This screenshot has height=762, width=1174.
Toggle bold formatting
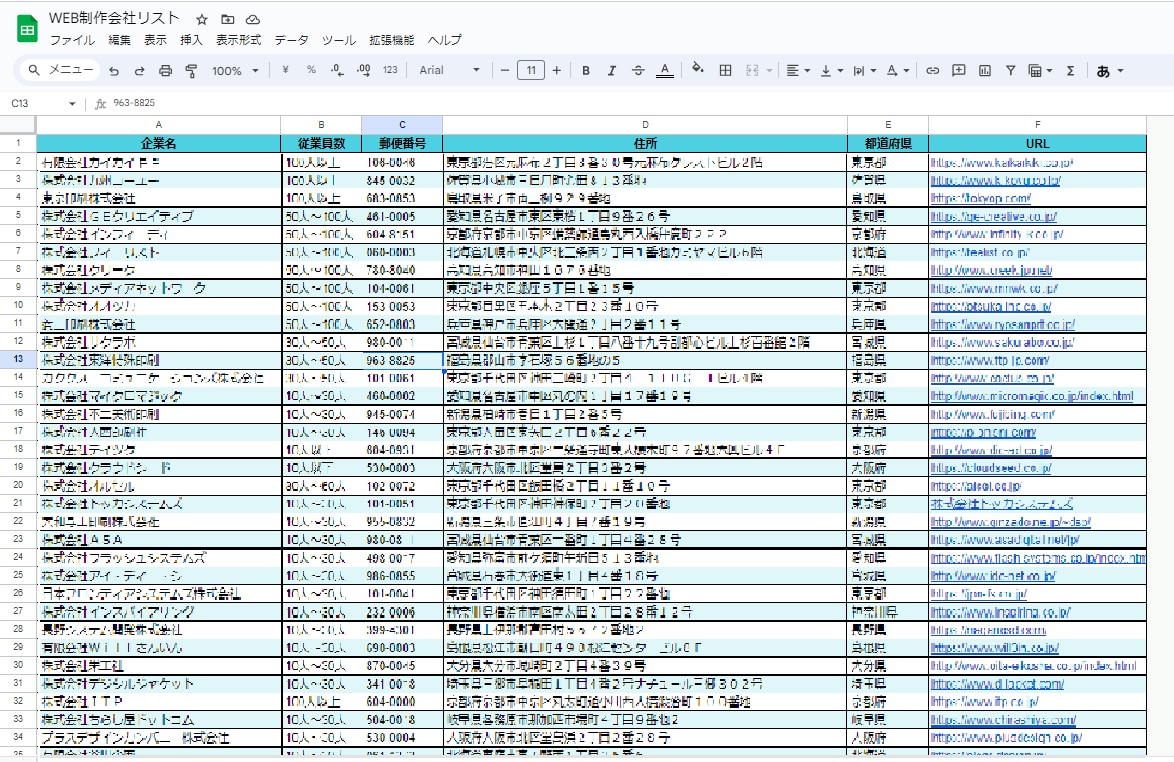pos(586,70)
